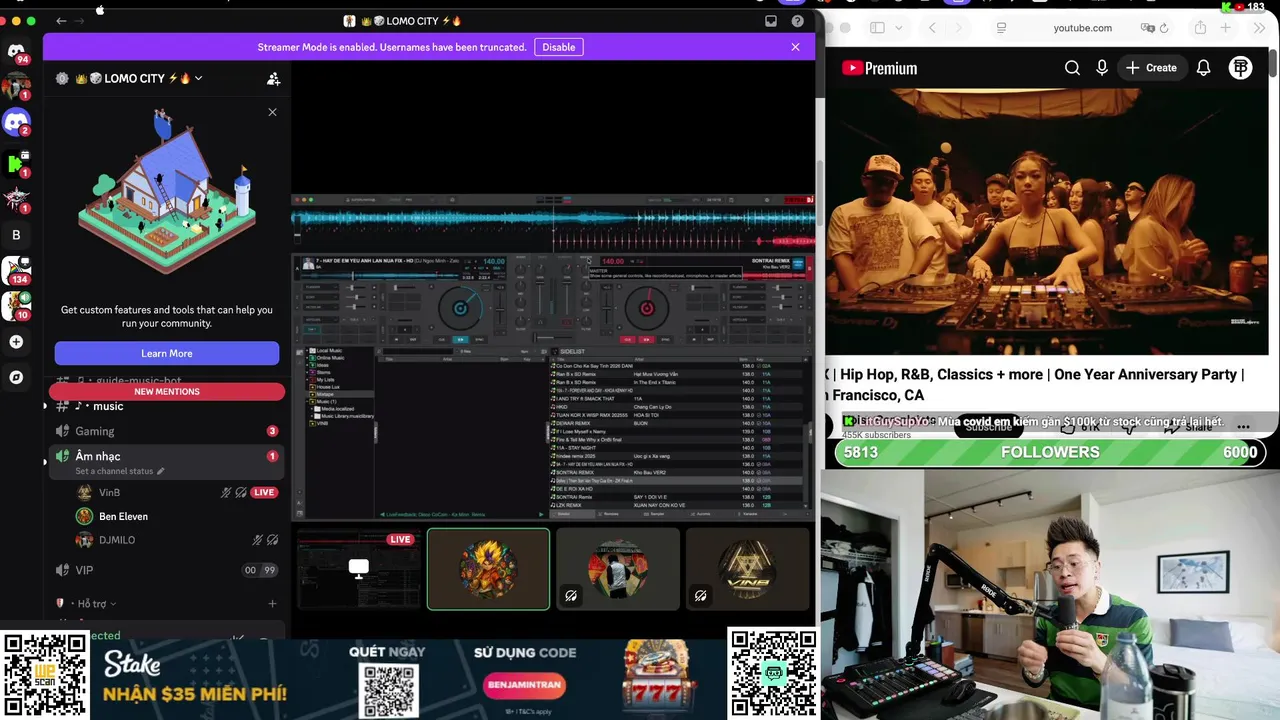Open Discover servers compass icon
Screen dimensions: 1280x720
tap(16, 377)
